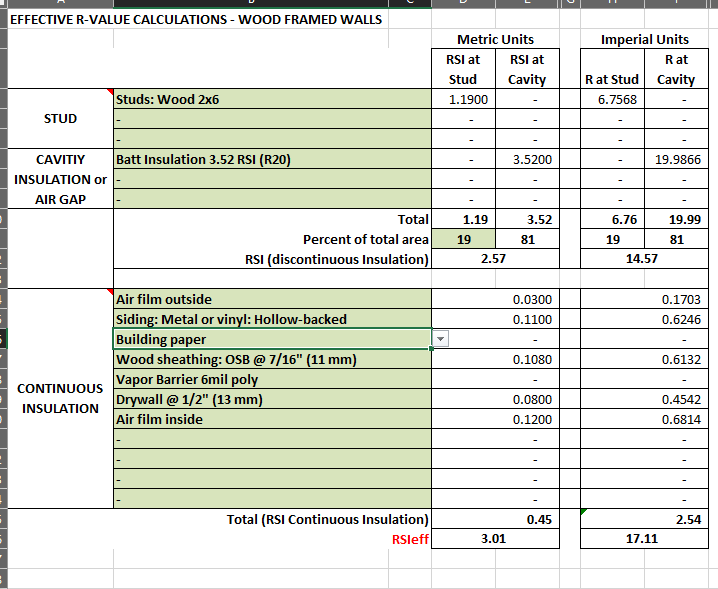Click the 'Total (RSI Continuous Insulation)' label

(327, 519)
